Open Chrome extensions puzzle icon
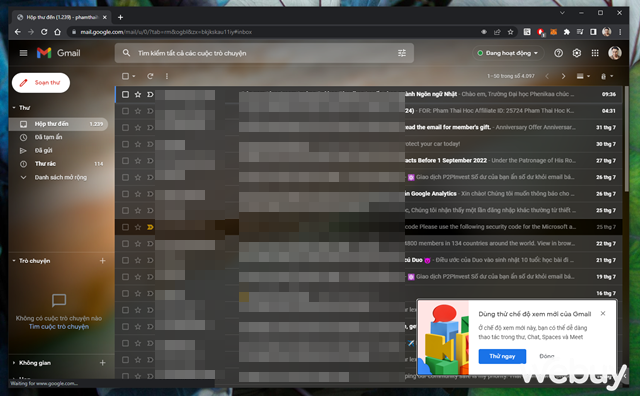640x396 pixels. click(567, 32)
